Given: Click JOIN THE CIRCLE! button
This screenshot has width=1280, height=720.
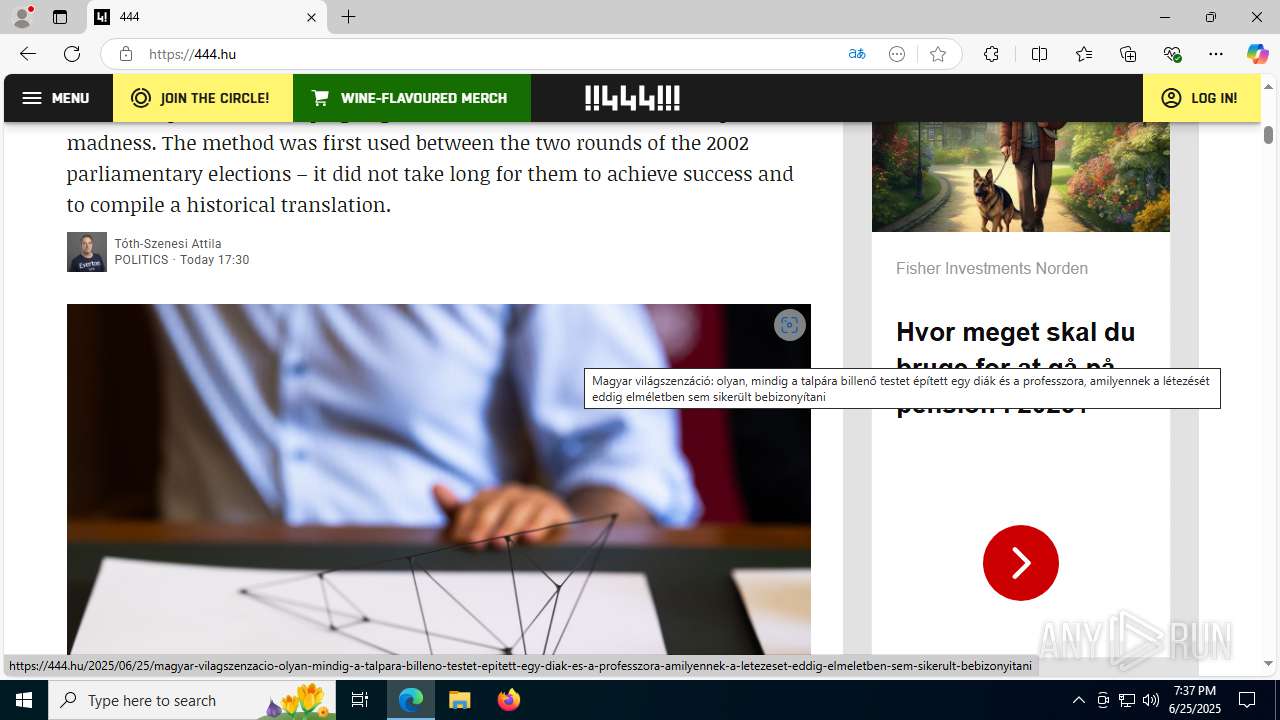Looking at the screenshot, I should point(203,98).
